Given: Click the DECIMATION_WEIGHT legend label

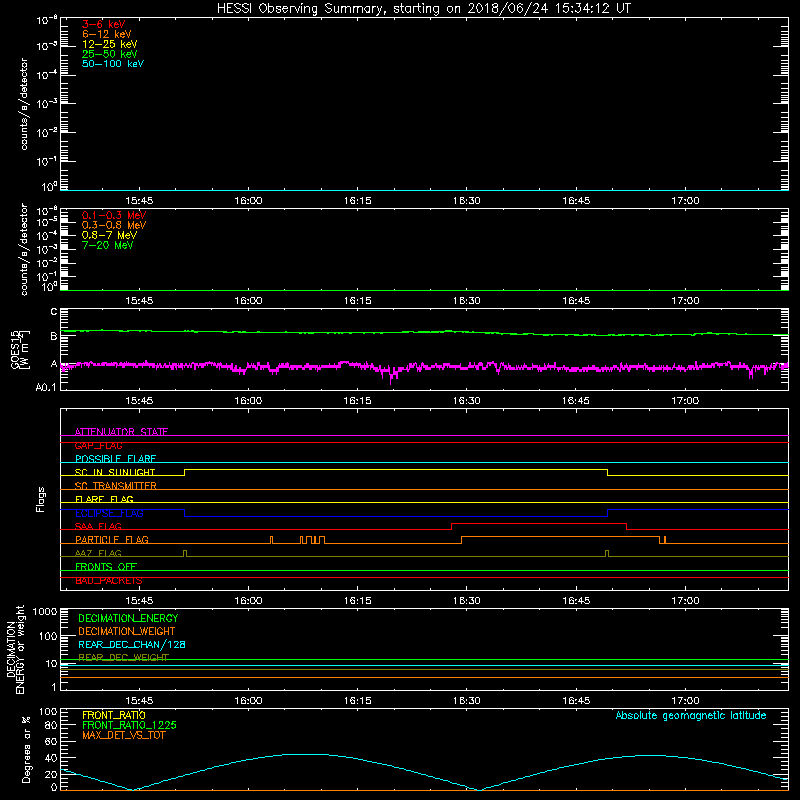Looking at the screenshot, I should coord(127,631).
